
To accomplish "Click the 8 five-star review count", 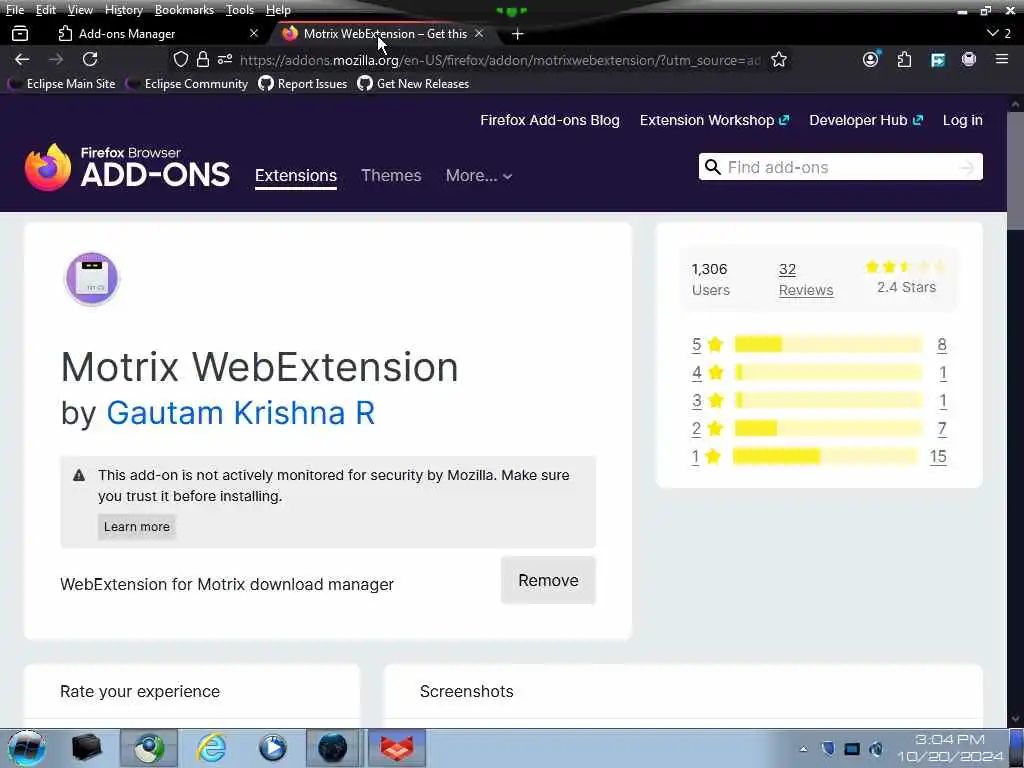I will point(942,344).
